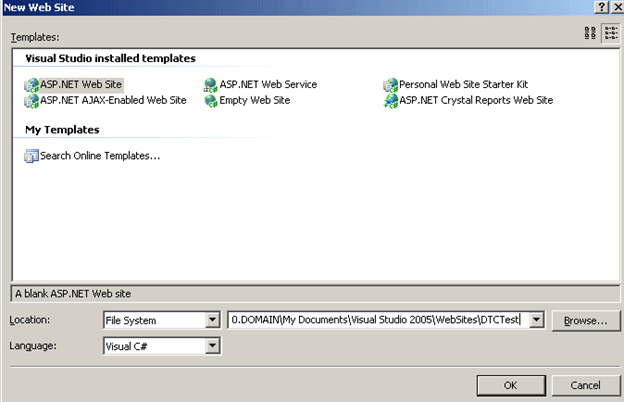Select the ASP.NET Web Site template icon

(31, 85)
